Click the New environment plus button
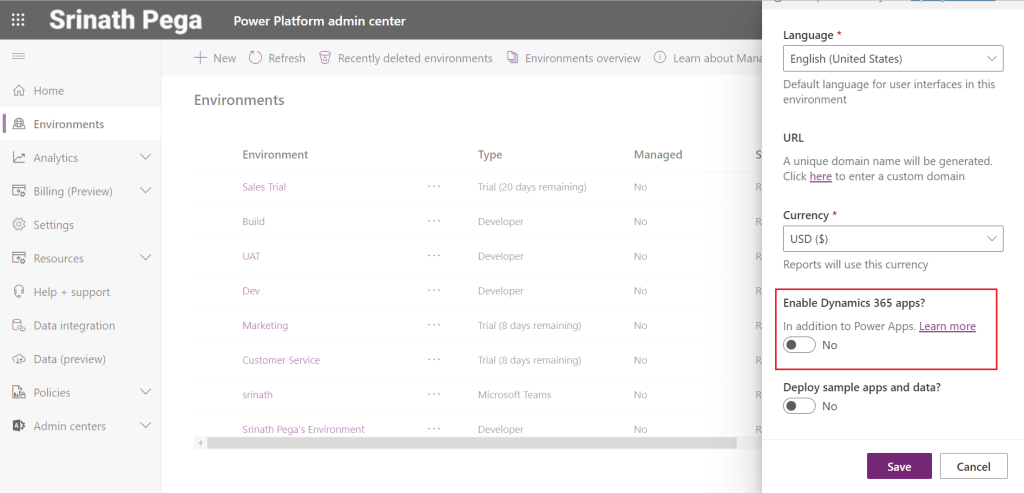This screenshot has height=493, width=1024. (x=214, y=58)
